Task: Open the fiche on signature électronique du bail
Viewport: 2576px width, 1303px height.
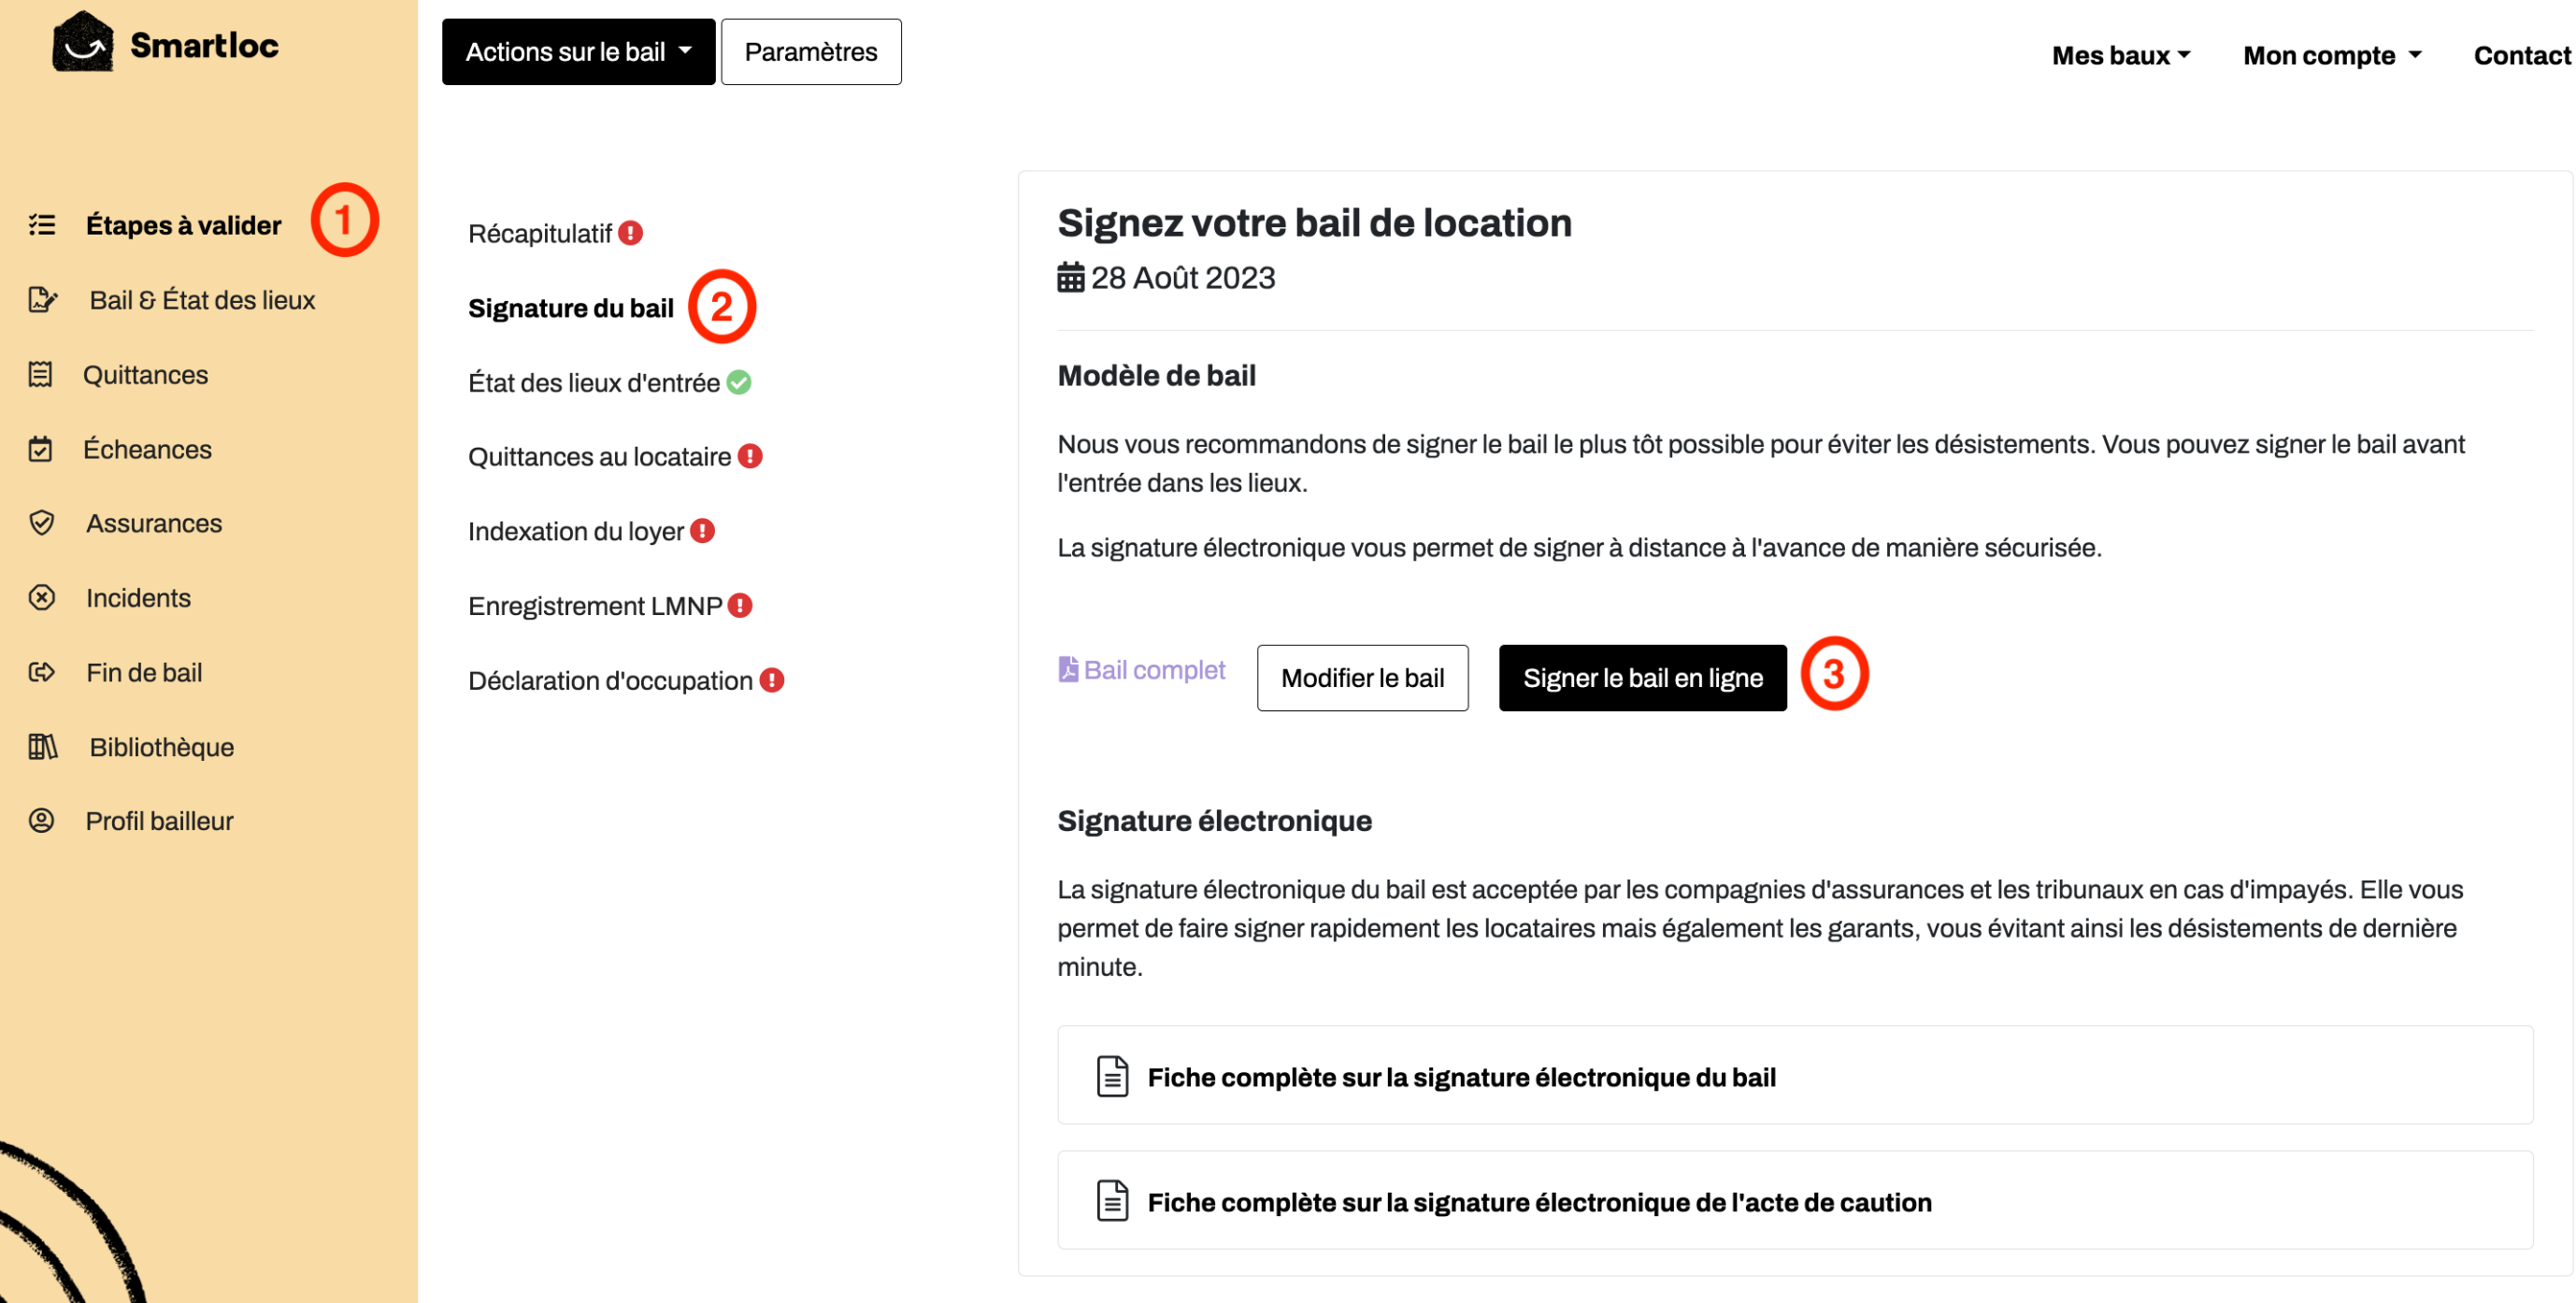Action: pos(1795,1076)
